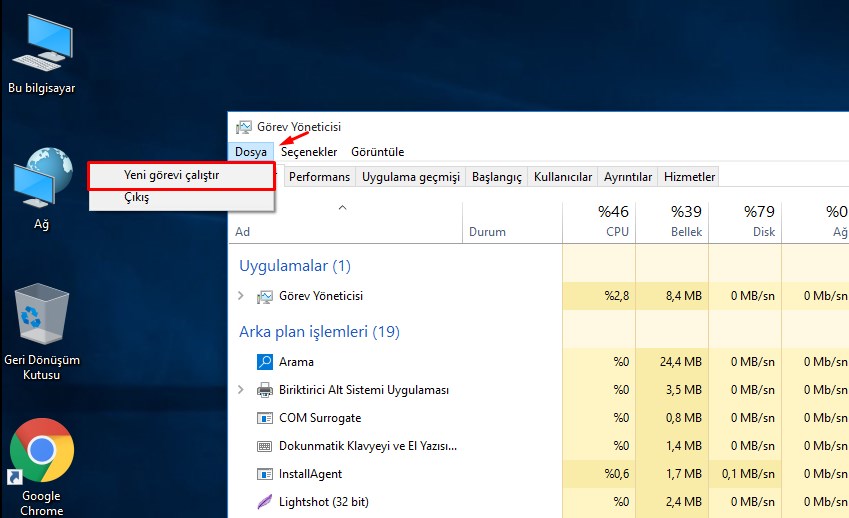849x518 pixels.
Task: Collapse the column header sort arrow
Action: (342, 208)
